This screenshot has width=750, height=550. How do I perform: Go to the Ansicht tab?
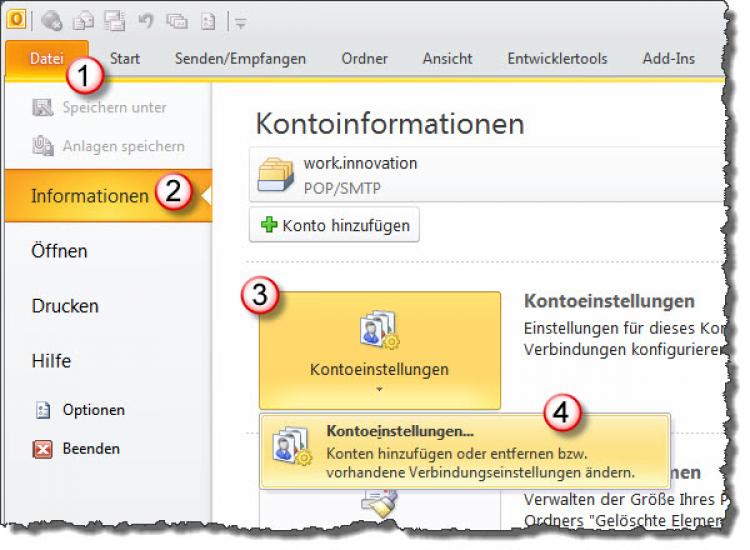pos(447,58)
